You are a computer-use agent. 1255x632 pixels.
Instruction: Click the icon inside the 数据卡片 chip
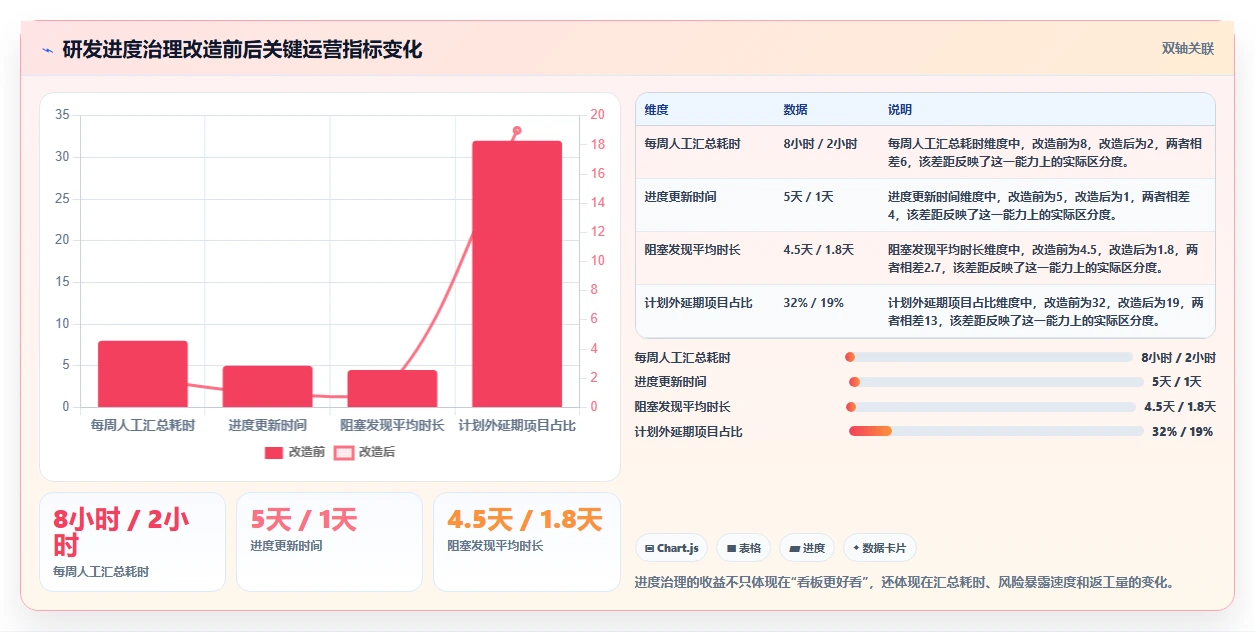pyautogui.click(x=856, y=548)
